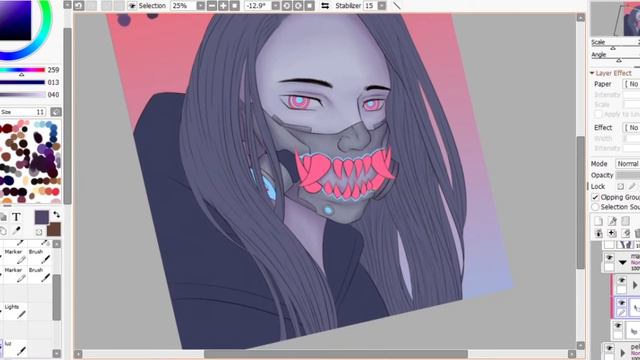The image size is (640, 360).
Task: Open the blending Mode Normal dropdown
Action: click(628, 164)
